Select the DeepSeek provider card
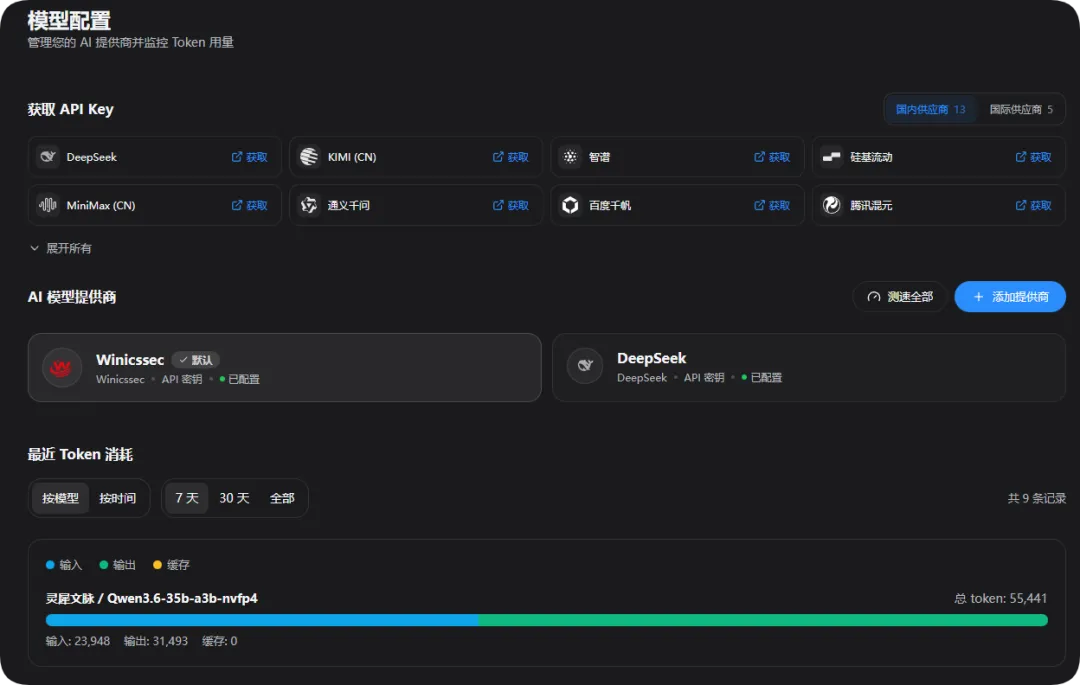Image resolution: width=1080 pixels, height=685 pixels. point(809,368)
